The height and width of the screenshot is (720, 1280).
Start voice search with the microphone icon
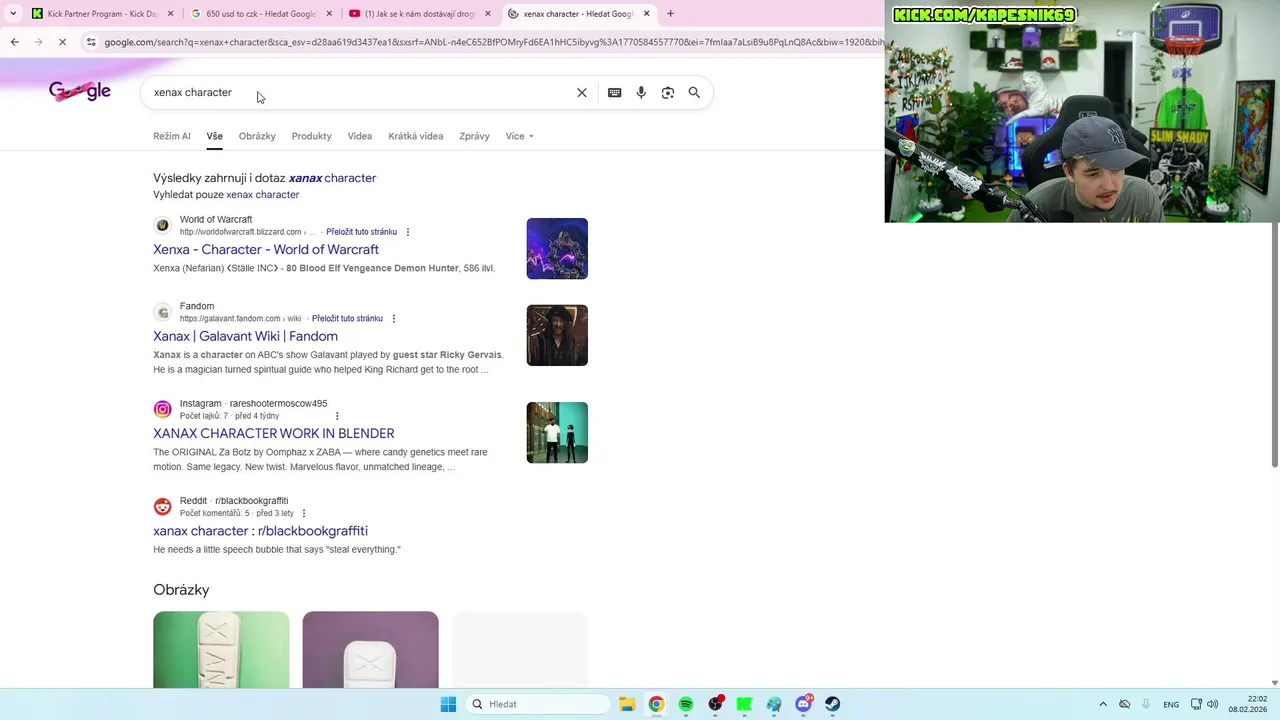(x=641, y=92)
